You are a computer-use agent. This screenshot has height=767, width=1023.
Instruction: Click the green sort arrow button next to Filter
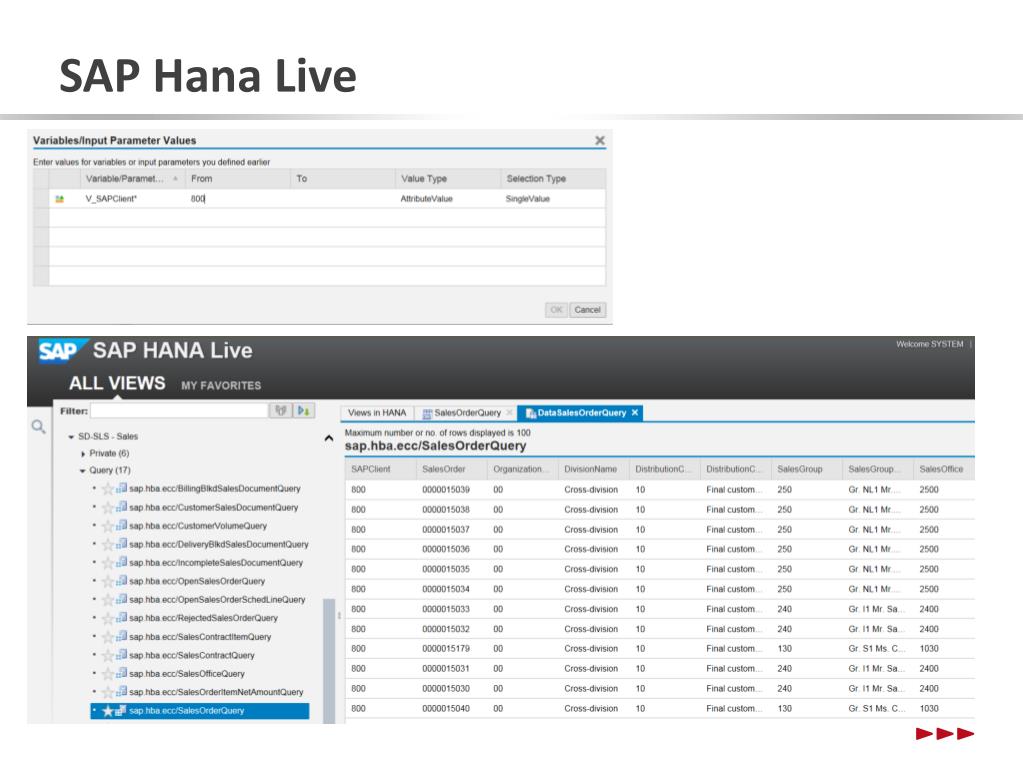303,411
